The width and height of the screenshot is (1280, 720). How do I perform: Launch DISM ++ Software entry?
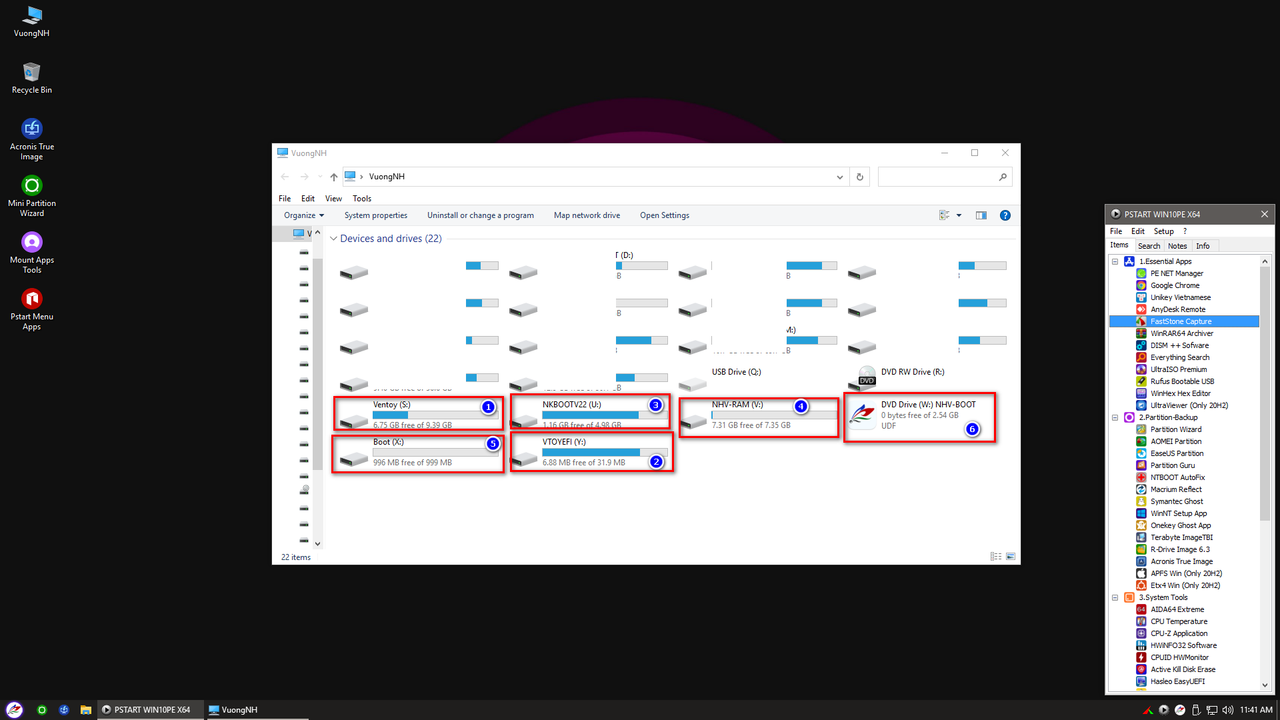click(1179, 345)
